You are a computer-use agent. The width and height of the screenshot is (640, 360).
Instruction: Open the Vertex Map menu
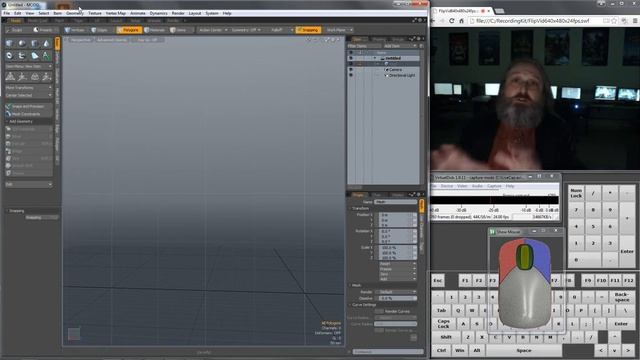pyautogui.click(x=116, y=13)
